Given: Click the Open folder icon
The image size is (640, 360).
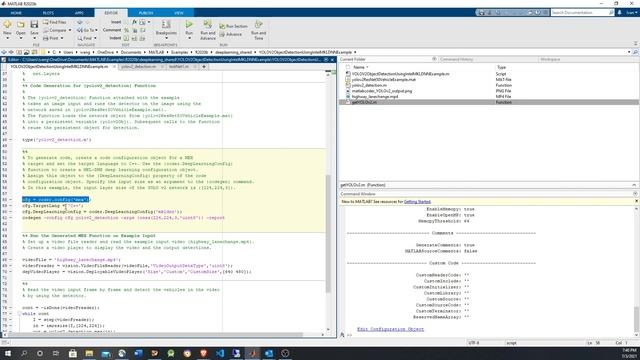Looking at the screenshot, I should (20, 24).
